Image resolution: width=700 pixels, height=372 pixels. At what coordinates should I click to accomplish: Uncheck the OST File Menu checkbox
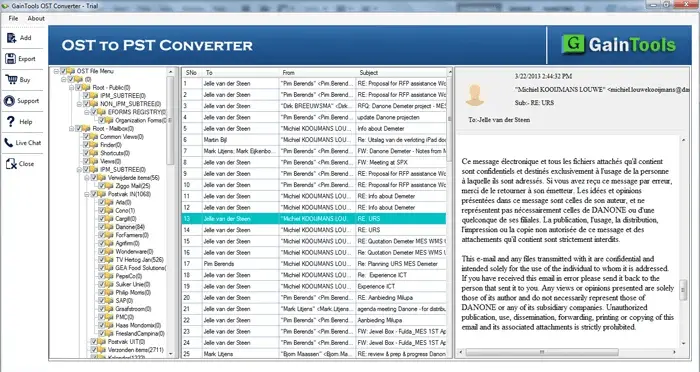[63, 71]
